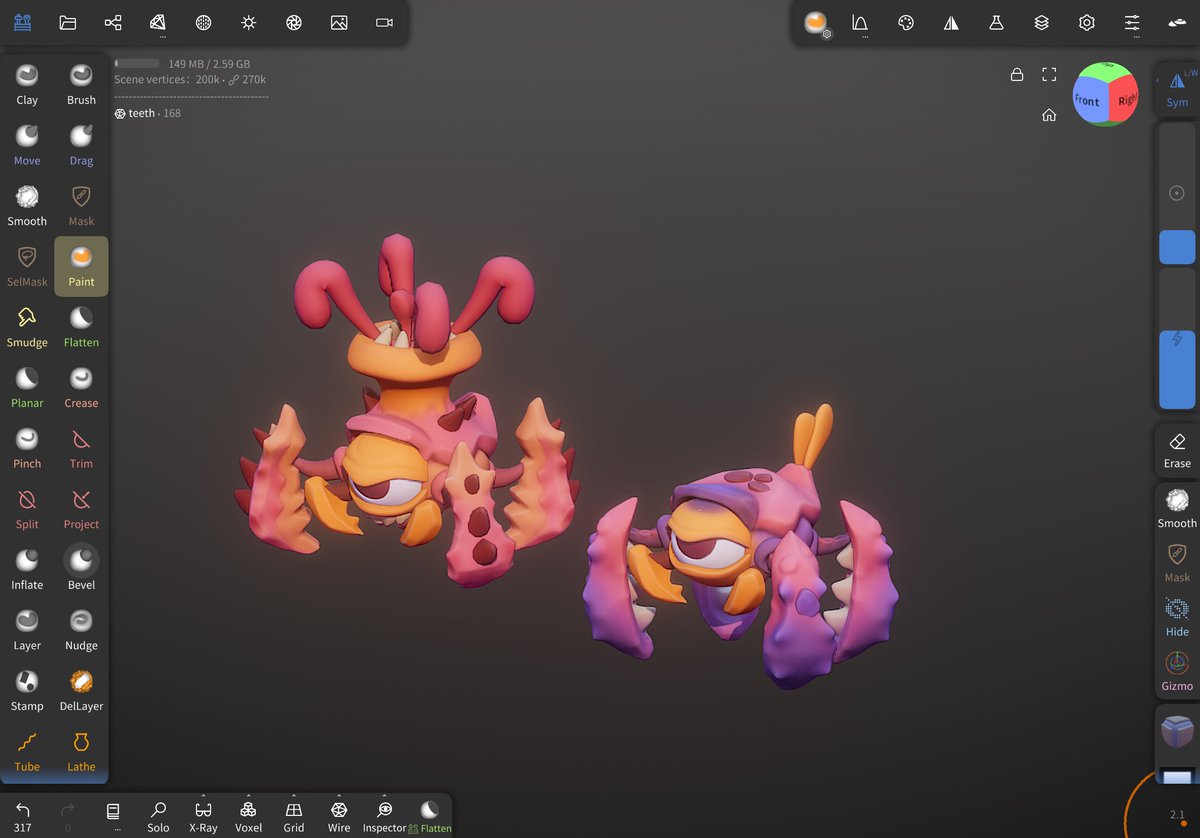Adjust the intensity slider on right
The height and width of the screenshot is (838, 1200).
pos(1177,339)
